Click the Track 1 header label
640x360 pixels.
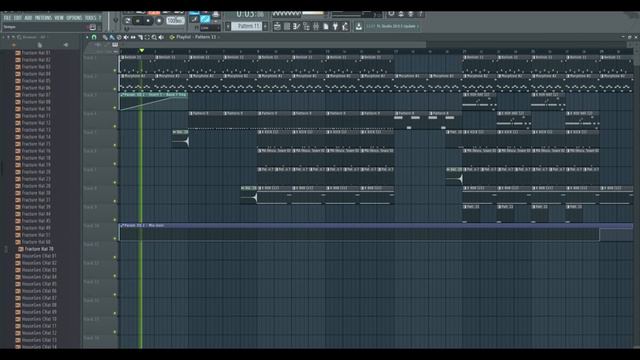(90, 58)
